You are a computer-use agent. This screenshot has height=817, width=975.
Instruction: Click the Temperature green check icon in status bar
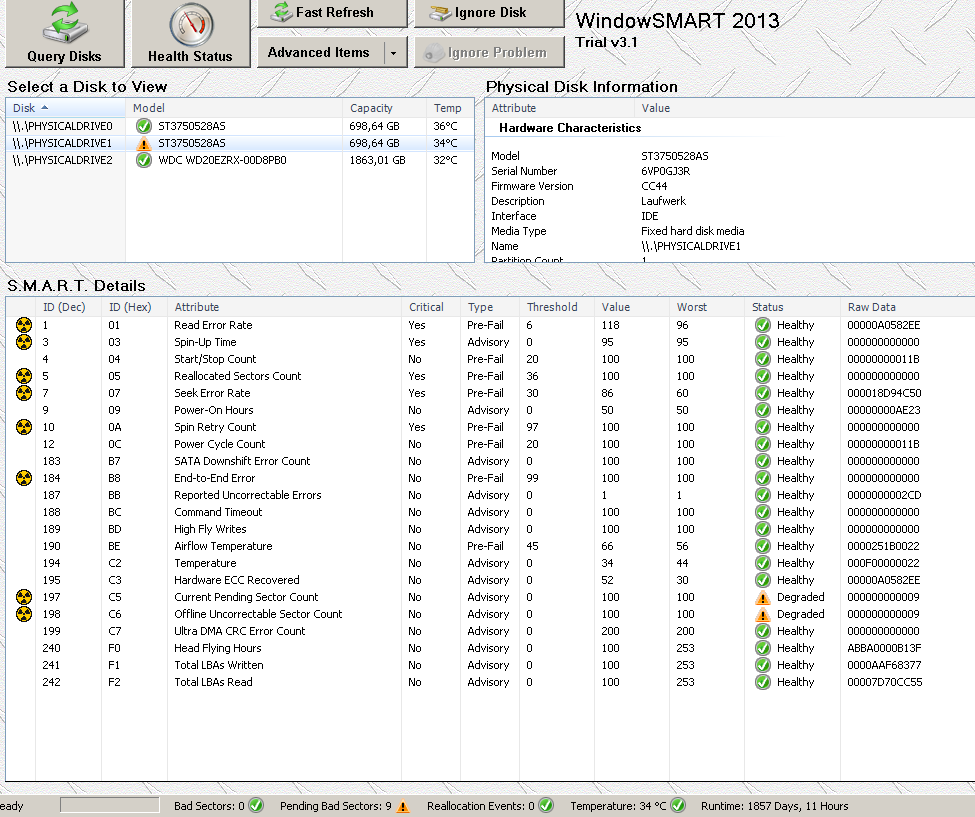[x=678, y=805]
